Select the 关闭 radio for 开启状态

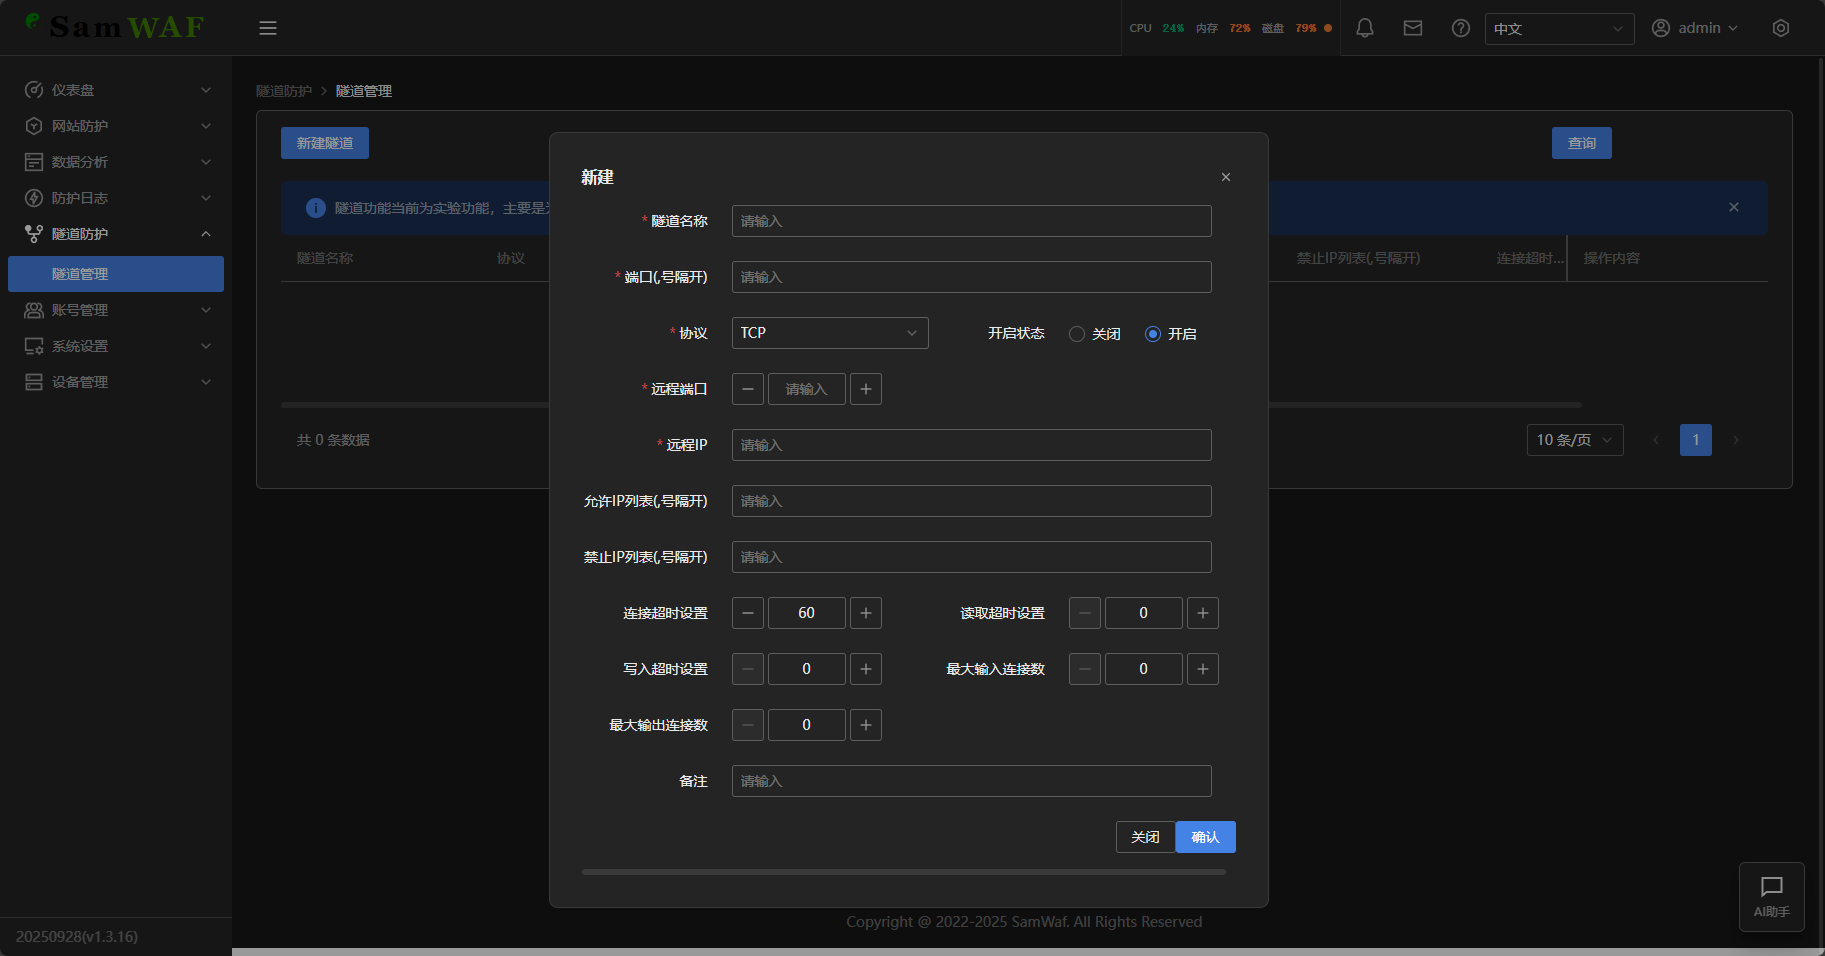(x=1077, y=334)
